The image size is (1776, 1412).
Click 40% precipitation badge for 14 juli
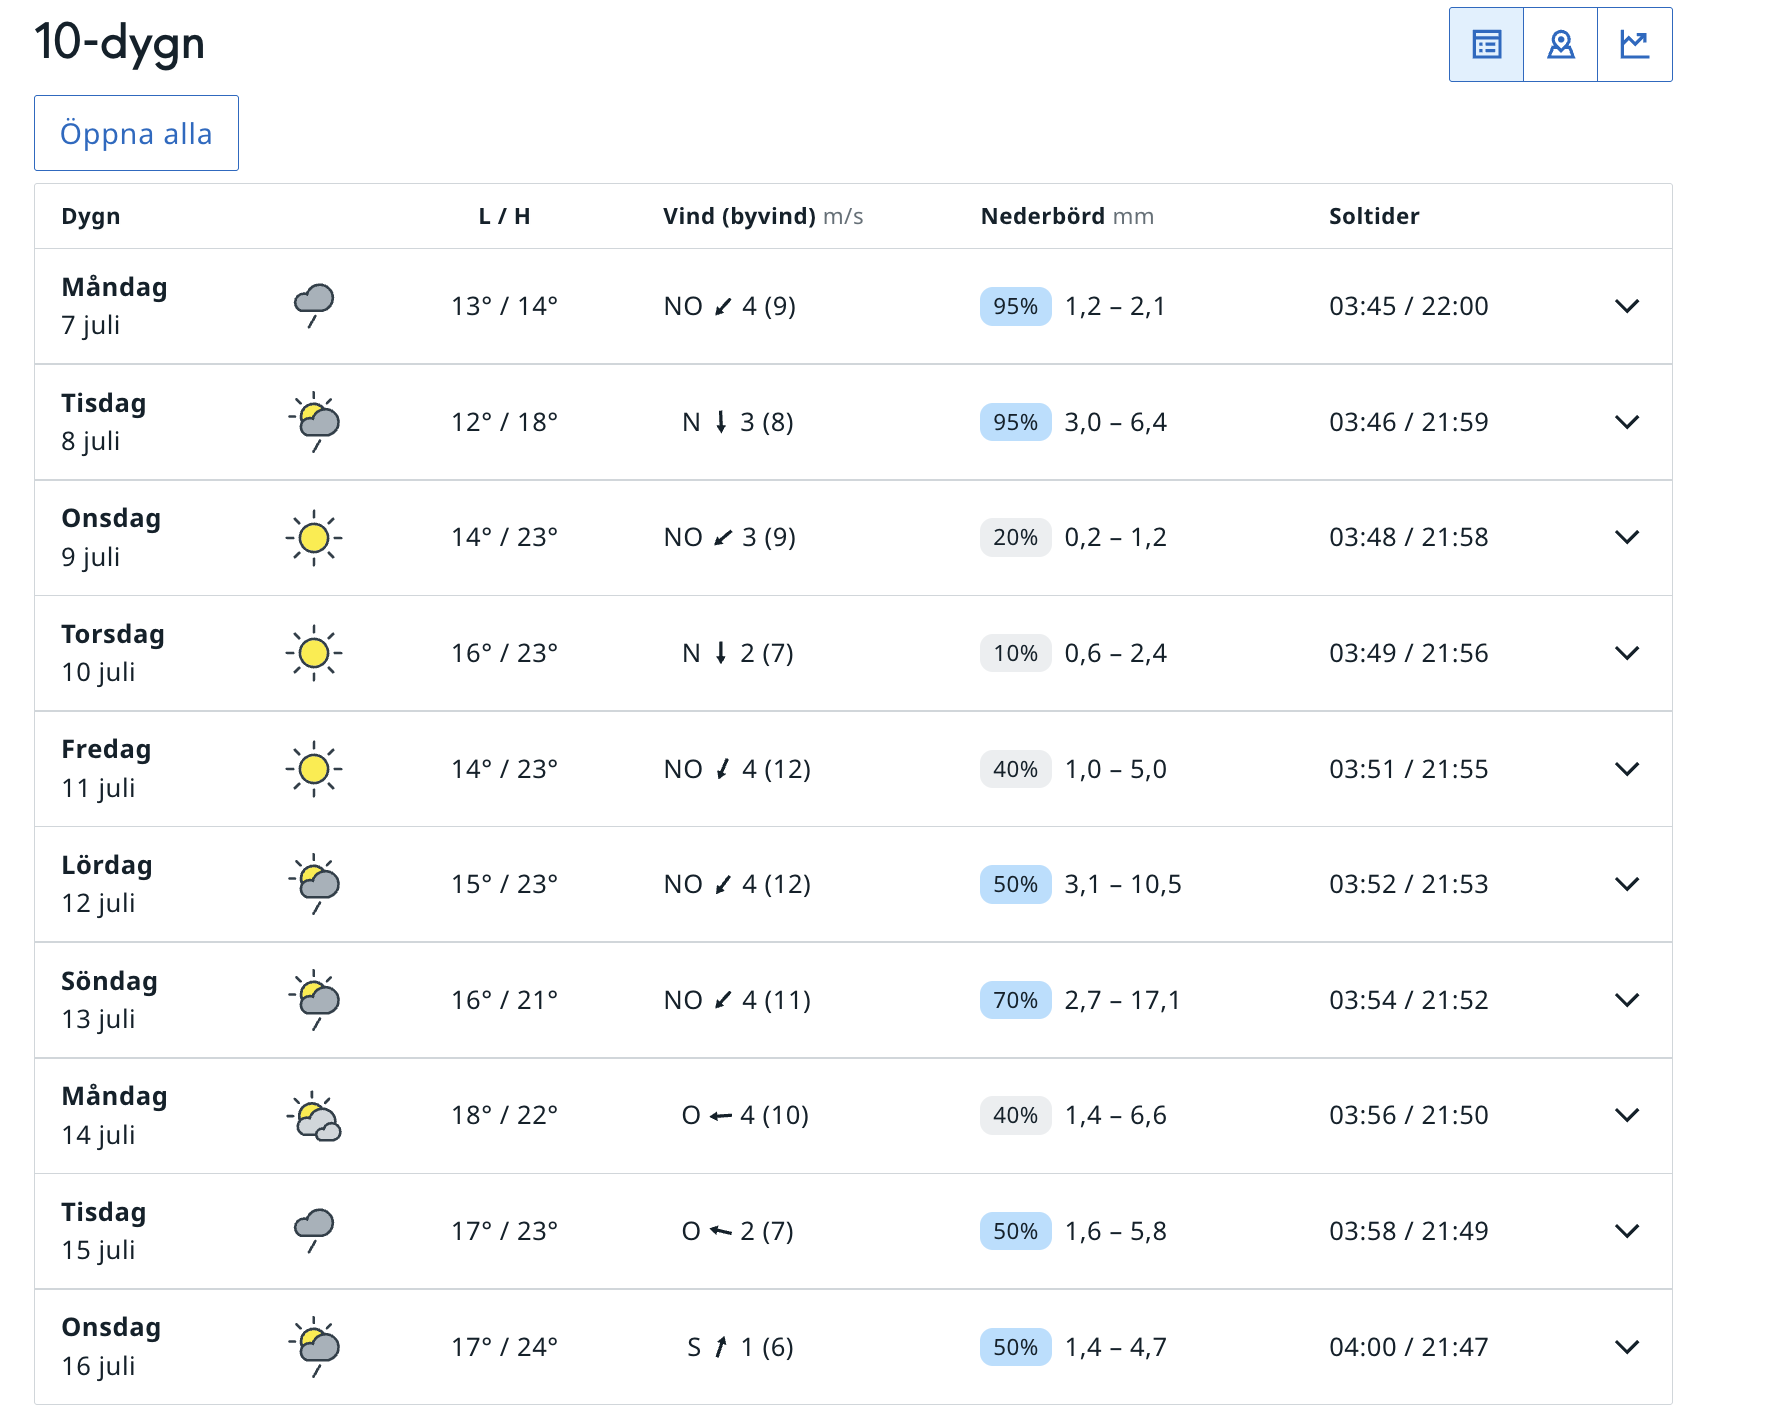point(1015,1115)
